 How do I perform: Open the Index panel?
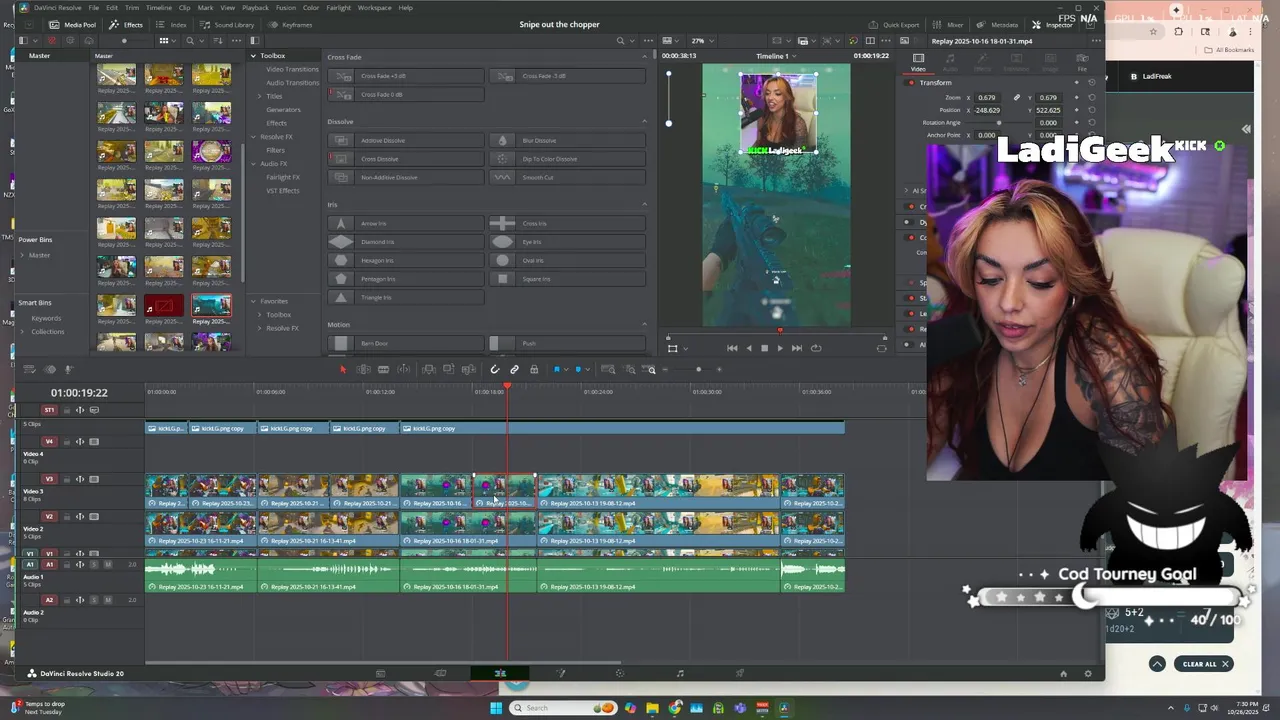173,24
